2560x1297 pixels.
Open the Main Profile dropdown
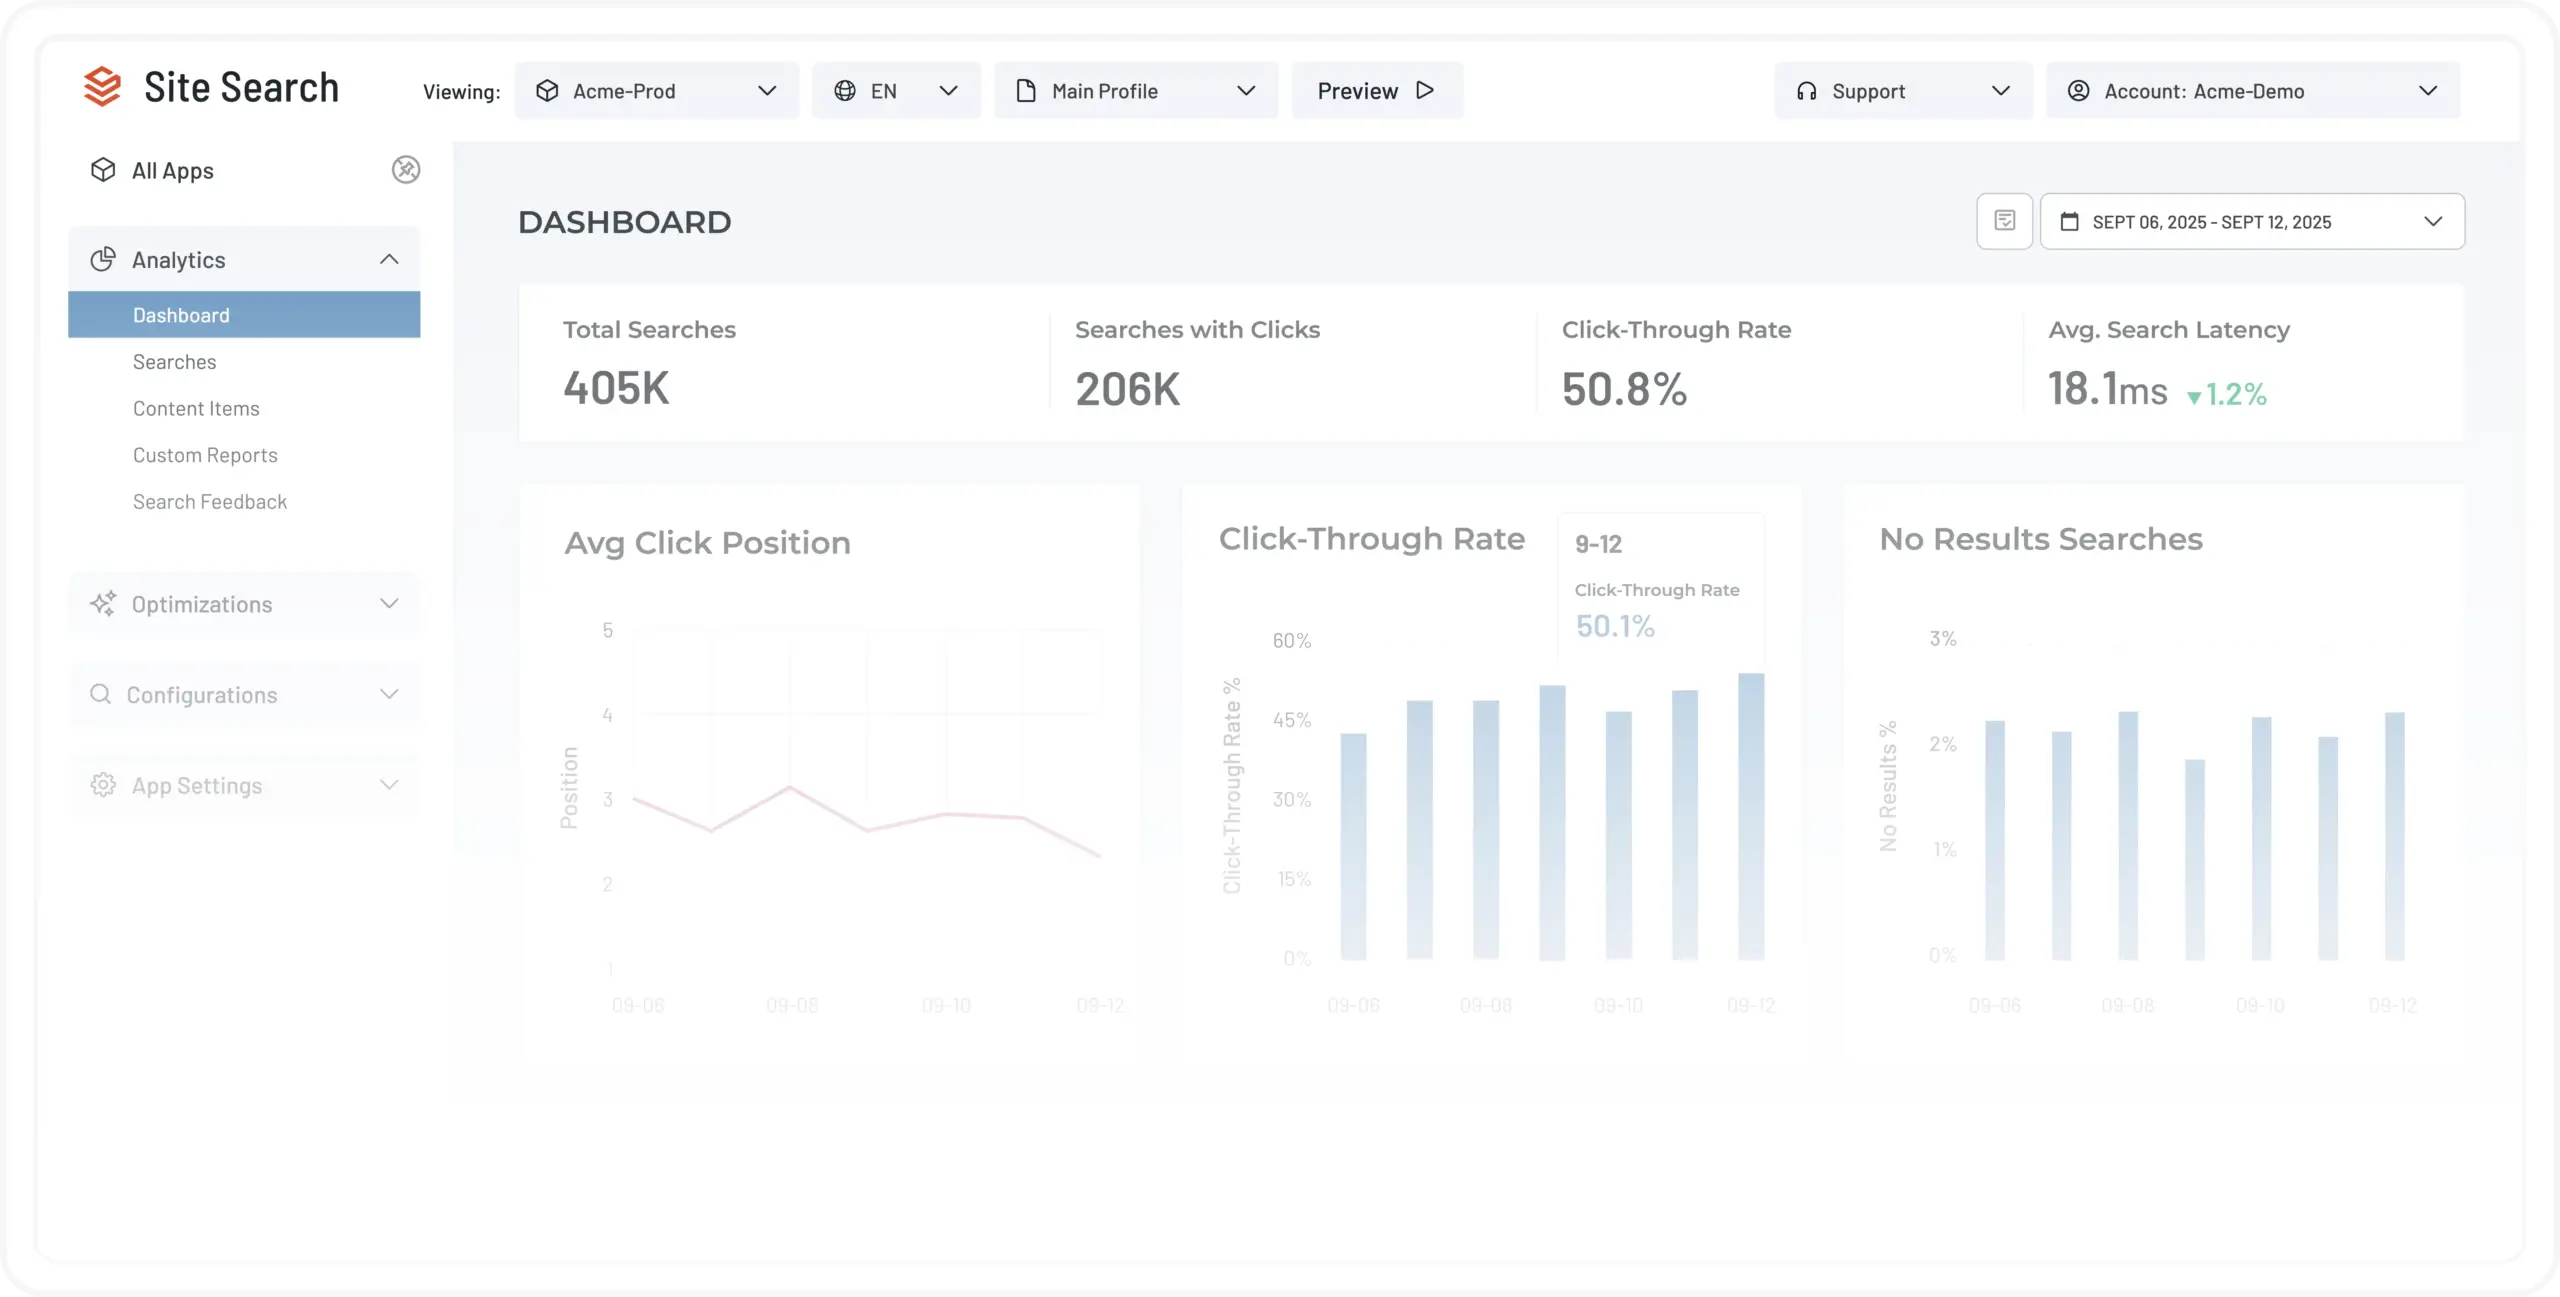[x=1135, y=91]
